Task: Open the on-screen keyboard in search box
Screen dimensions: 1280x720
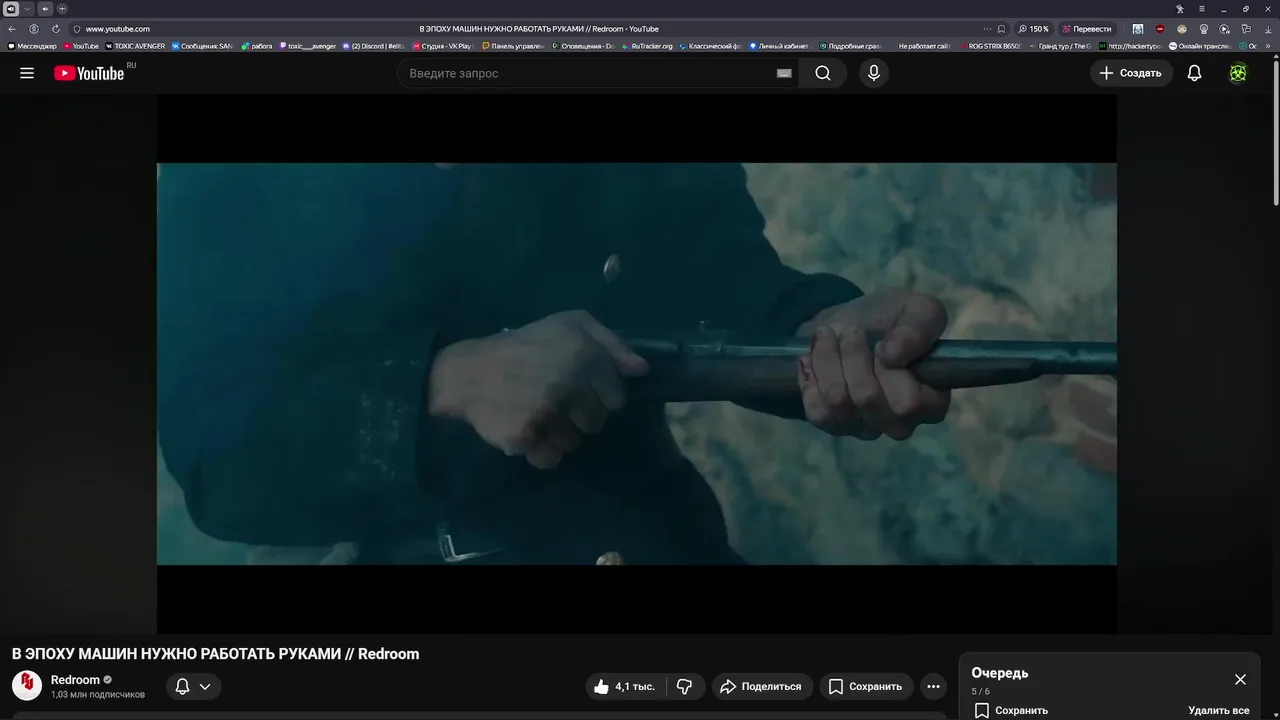Action: pyautogui.click(x=784, y=73)
